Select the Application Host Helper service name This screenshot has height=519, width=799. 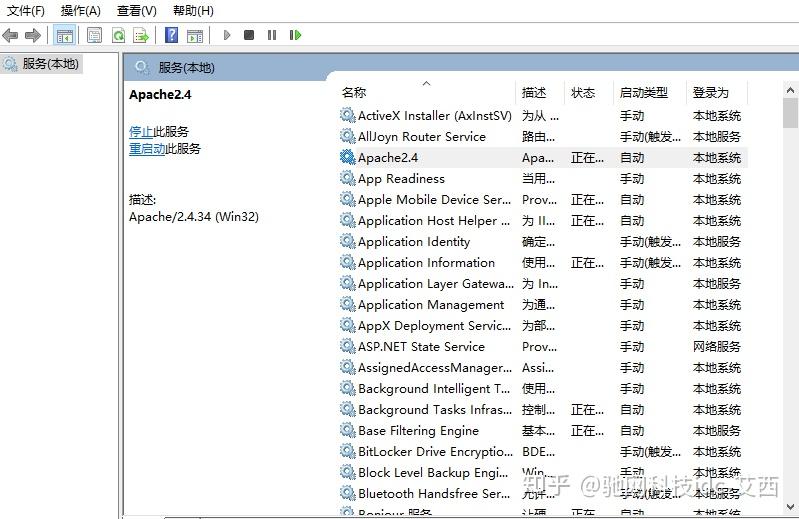(x=434, y=221)
